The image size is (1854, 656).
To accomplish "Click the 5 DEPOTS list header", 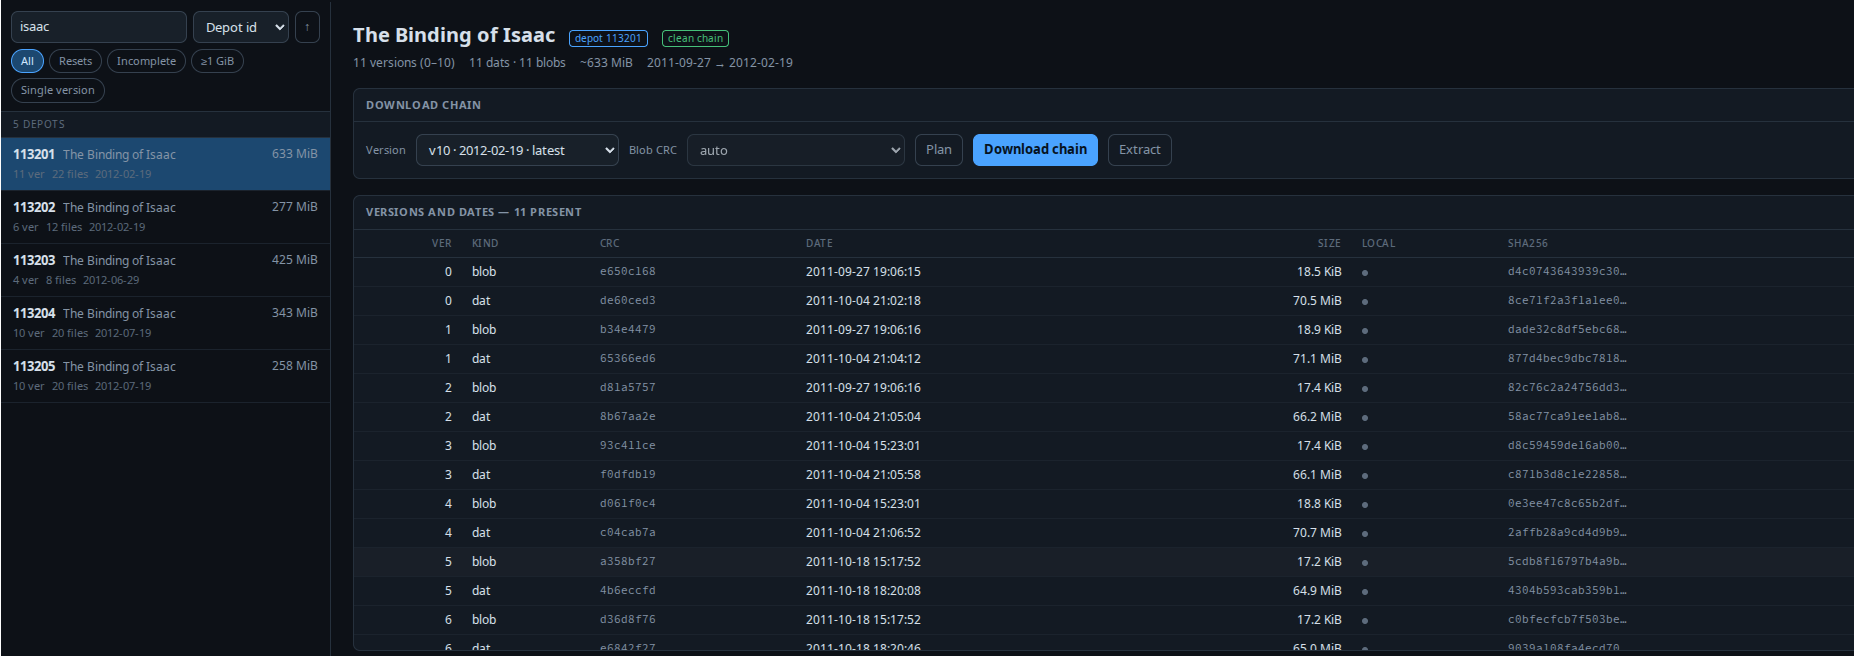I will pyautogui.click(x=39, y=124).
